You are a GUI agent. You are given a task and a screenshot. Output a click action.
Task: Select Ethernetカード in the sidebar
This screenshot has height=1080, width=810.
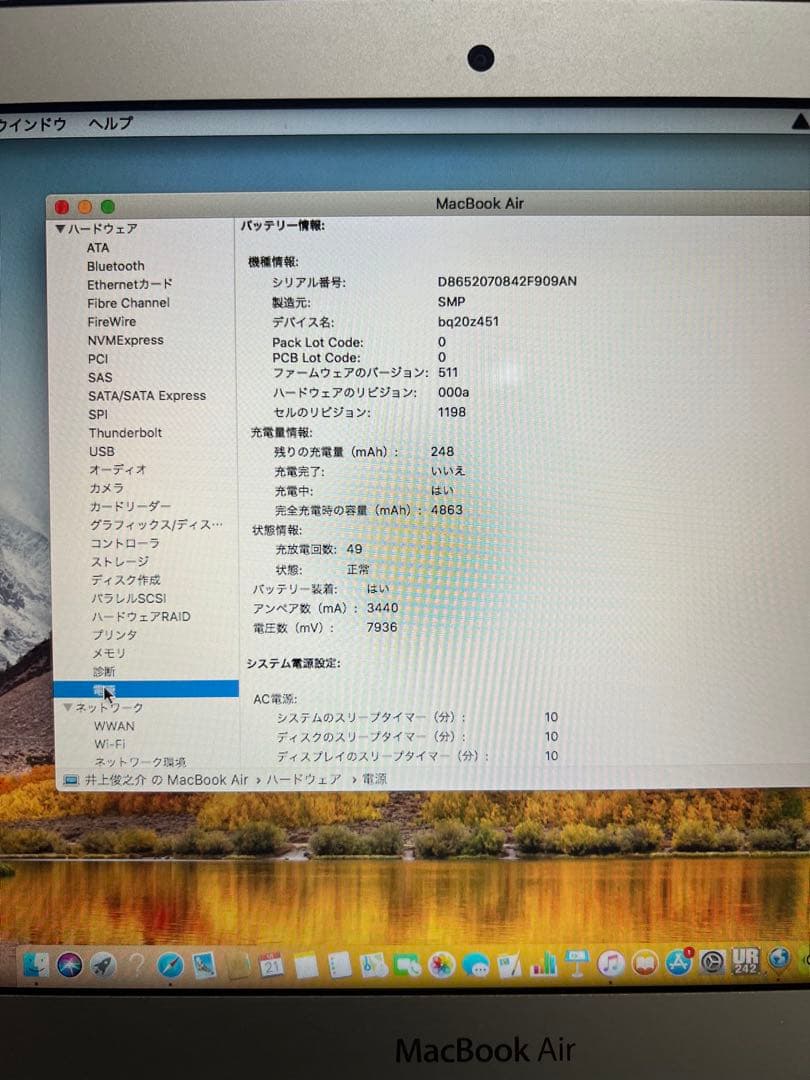tap(129, 284)
